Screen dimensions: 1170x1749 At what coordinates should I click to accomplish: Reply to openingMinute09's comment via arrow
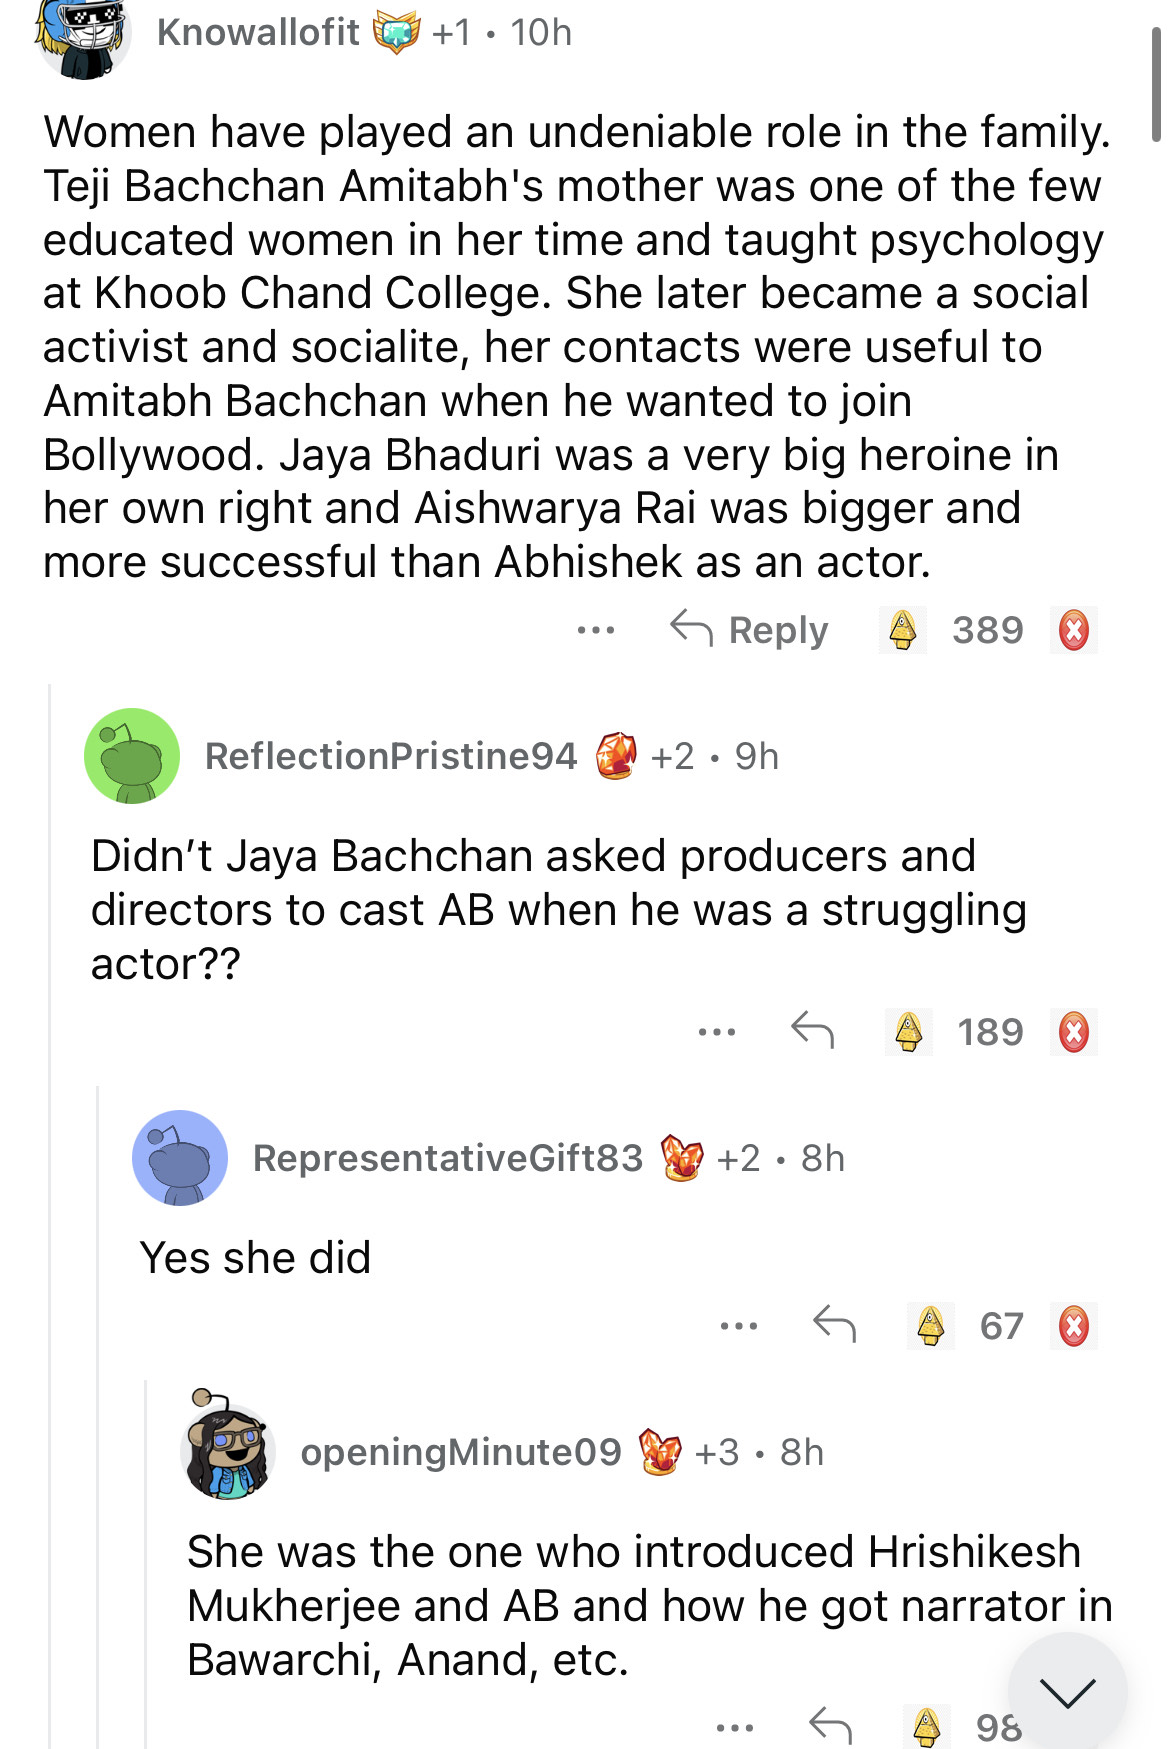(x=830, y=1724)
